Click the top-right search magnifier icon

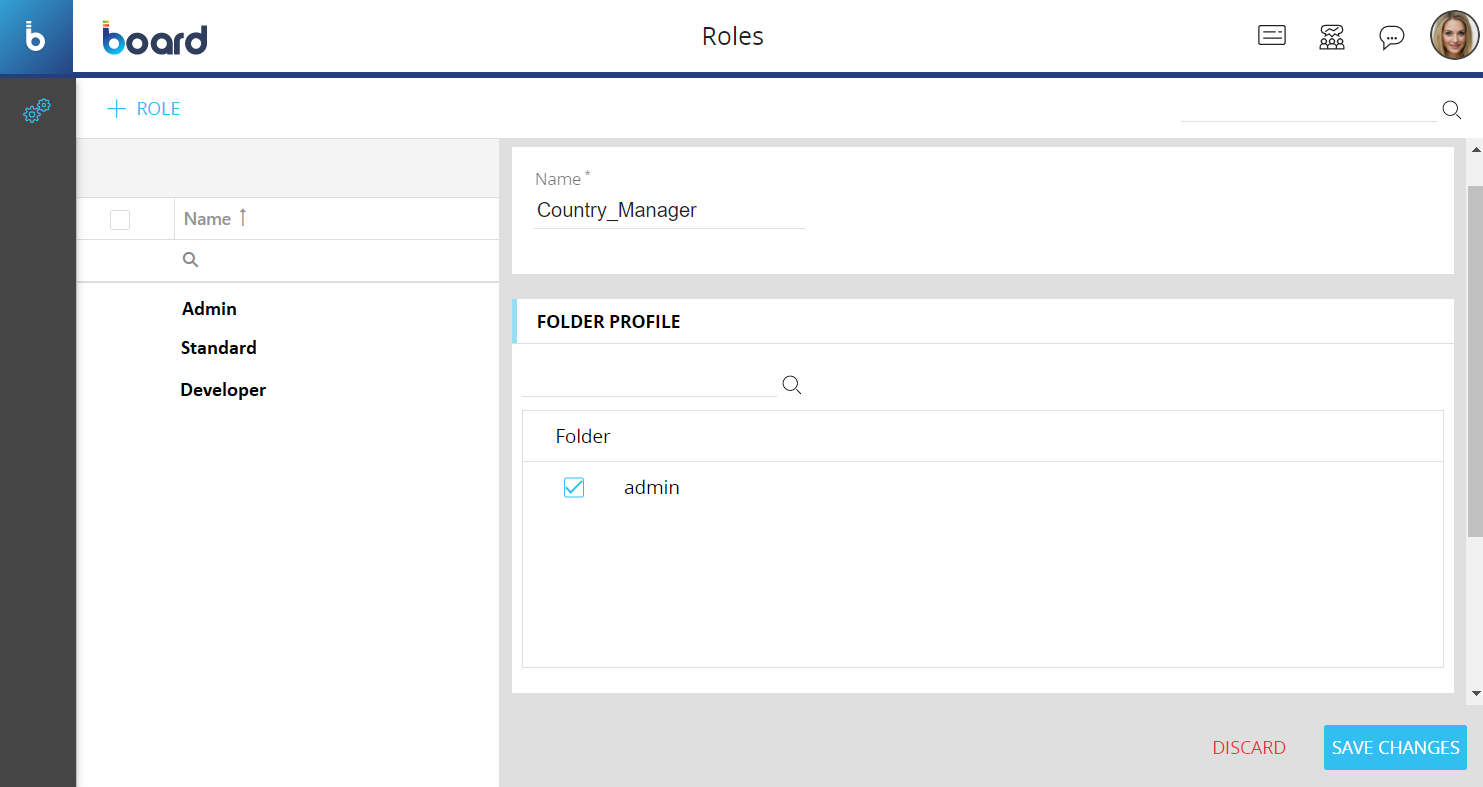click(x=1452, y=110)
